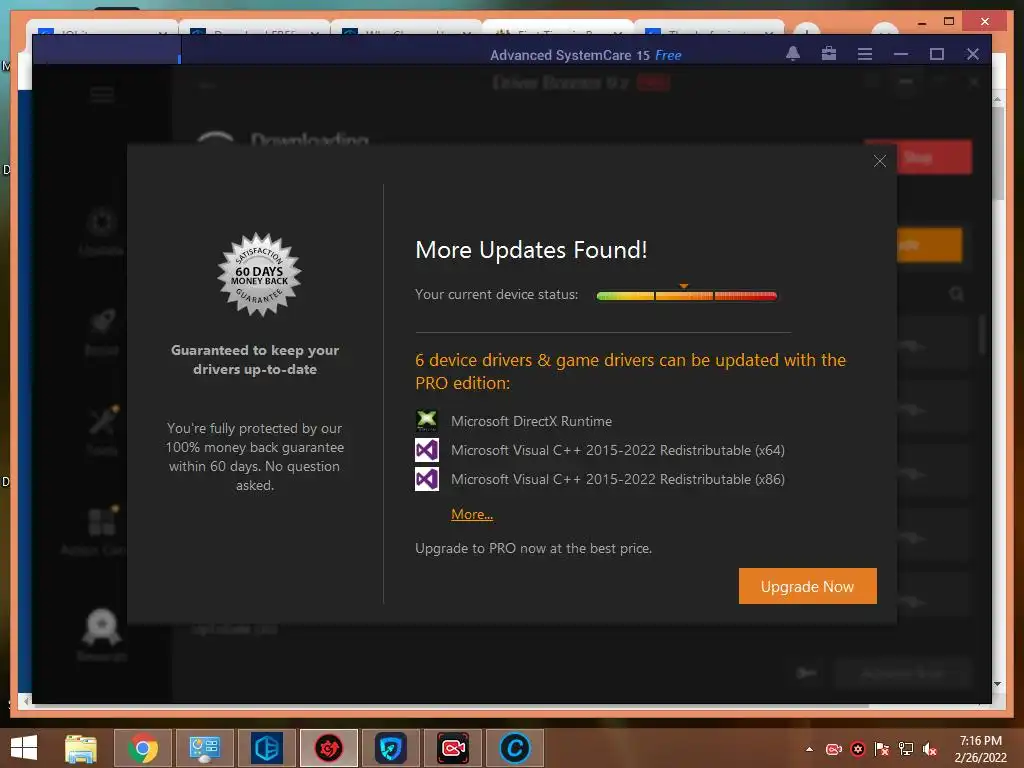
Task: Switch to Driver Booster in the taskbar
Action: pyautogui.click(x=328, y=748)
